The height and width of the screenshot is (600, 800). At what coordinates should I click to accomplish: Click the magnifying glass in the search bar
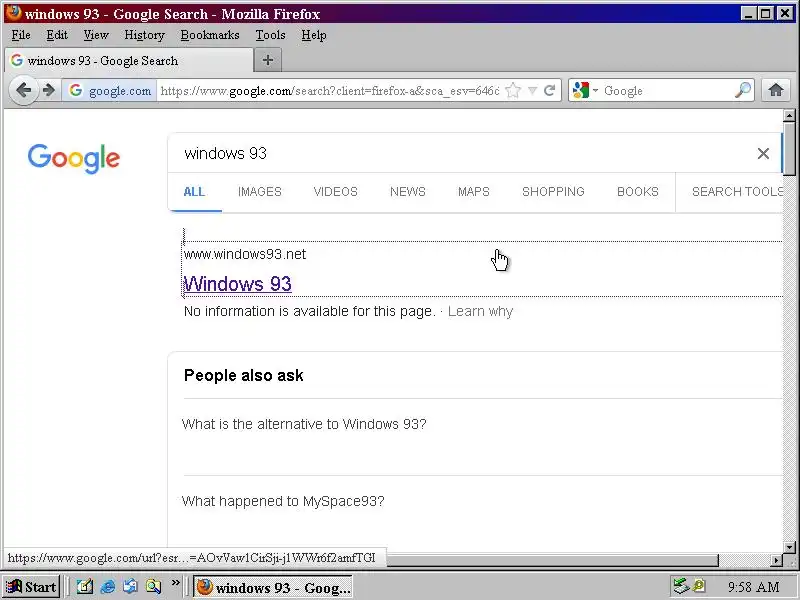[x=743, y=90]
